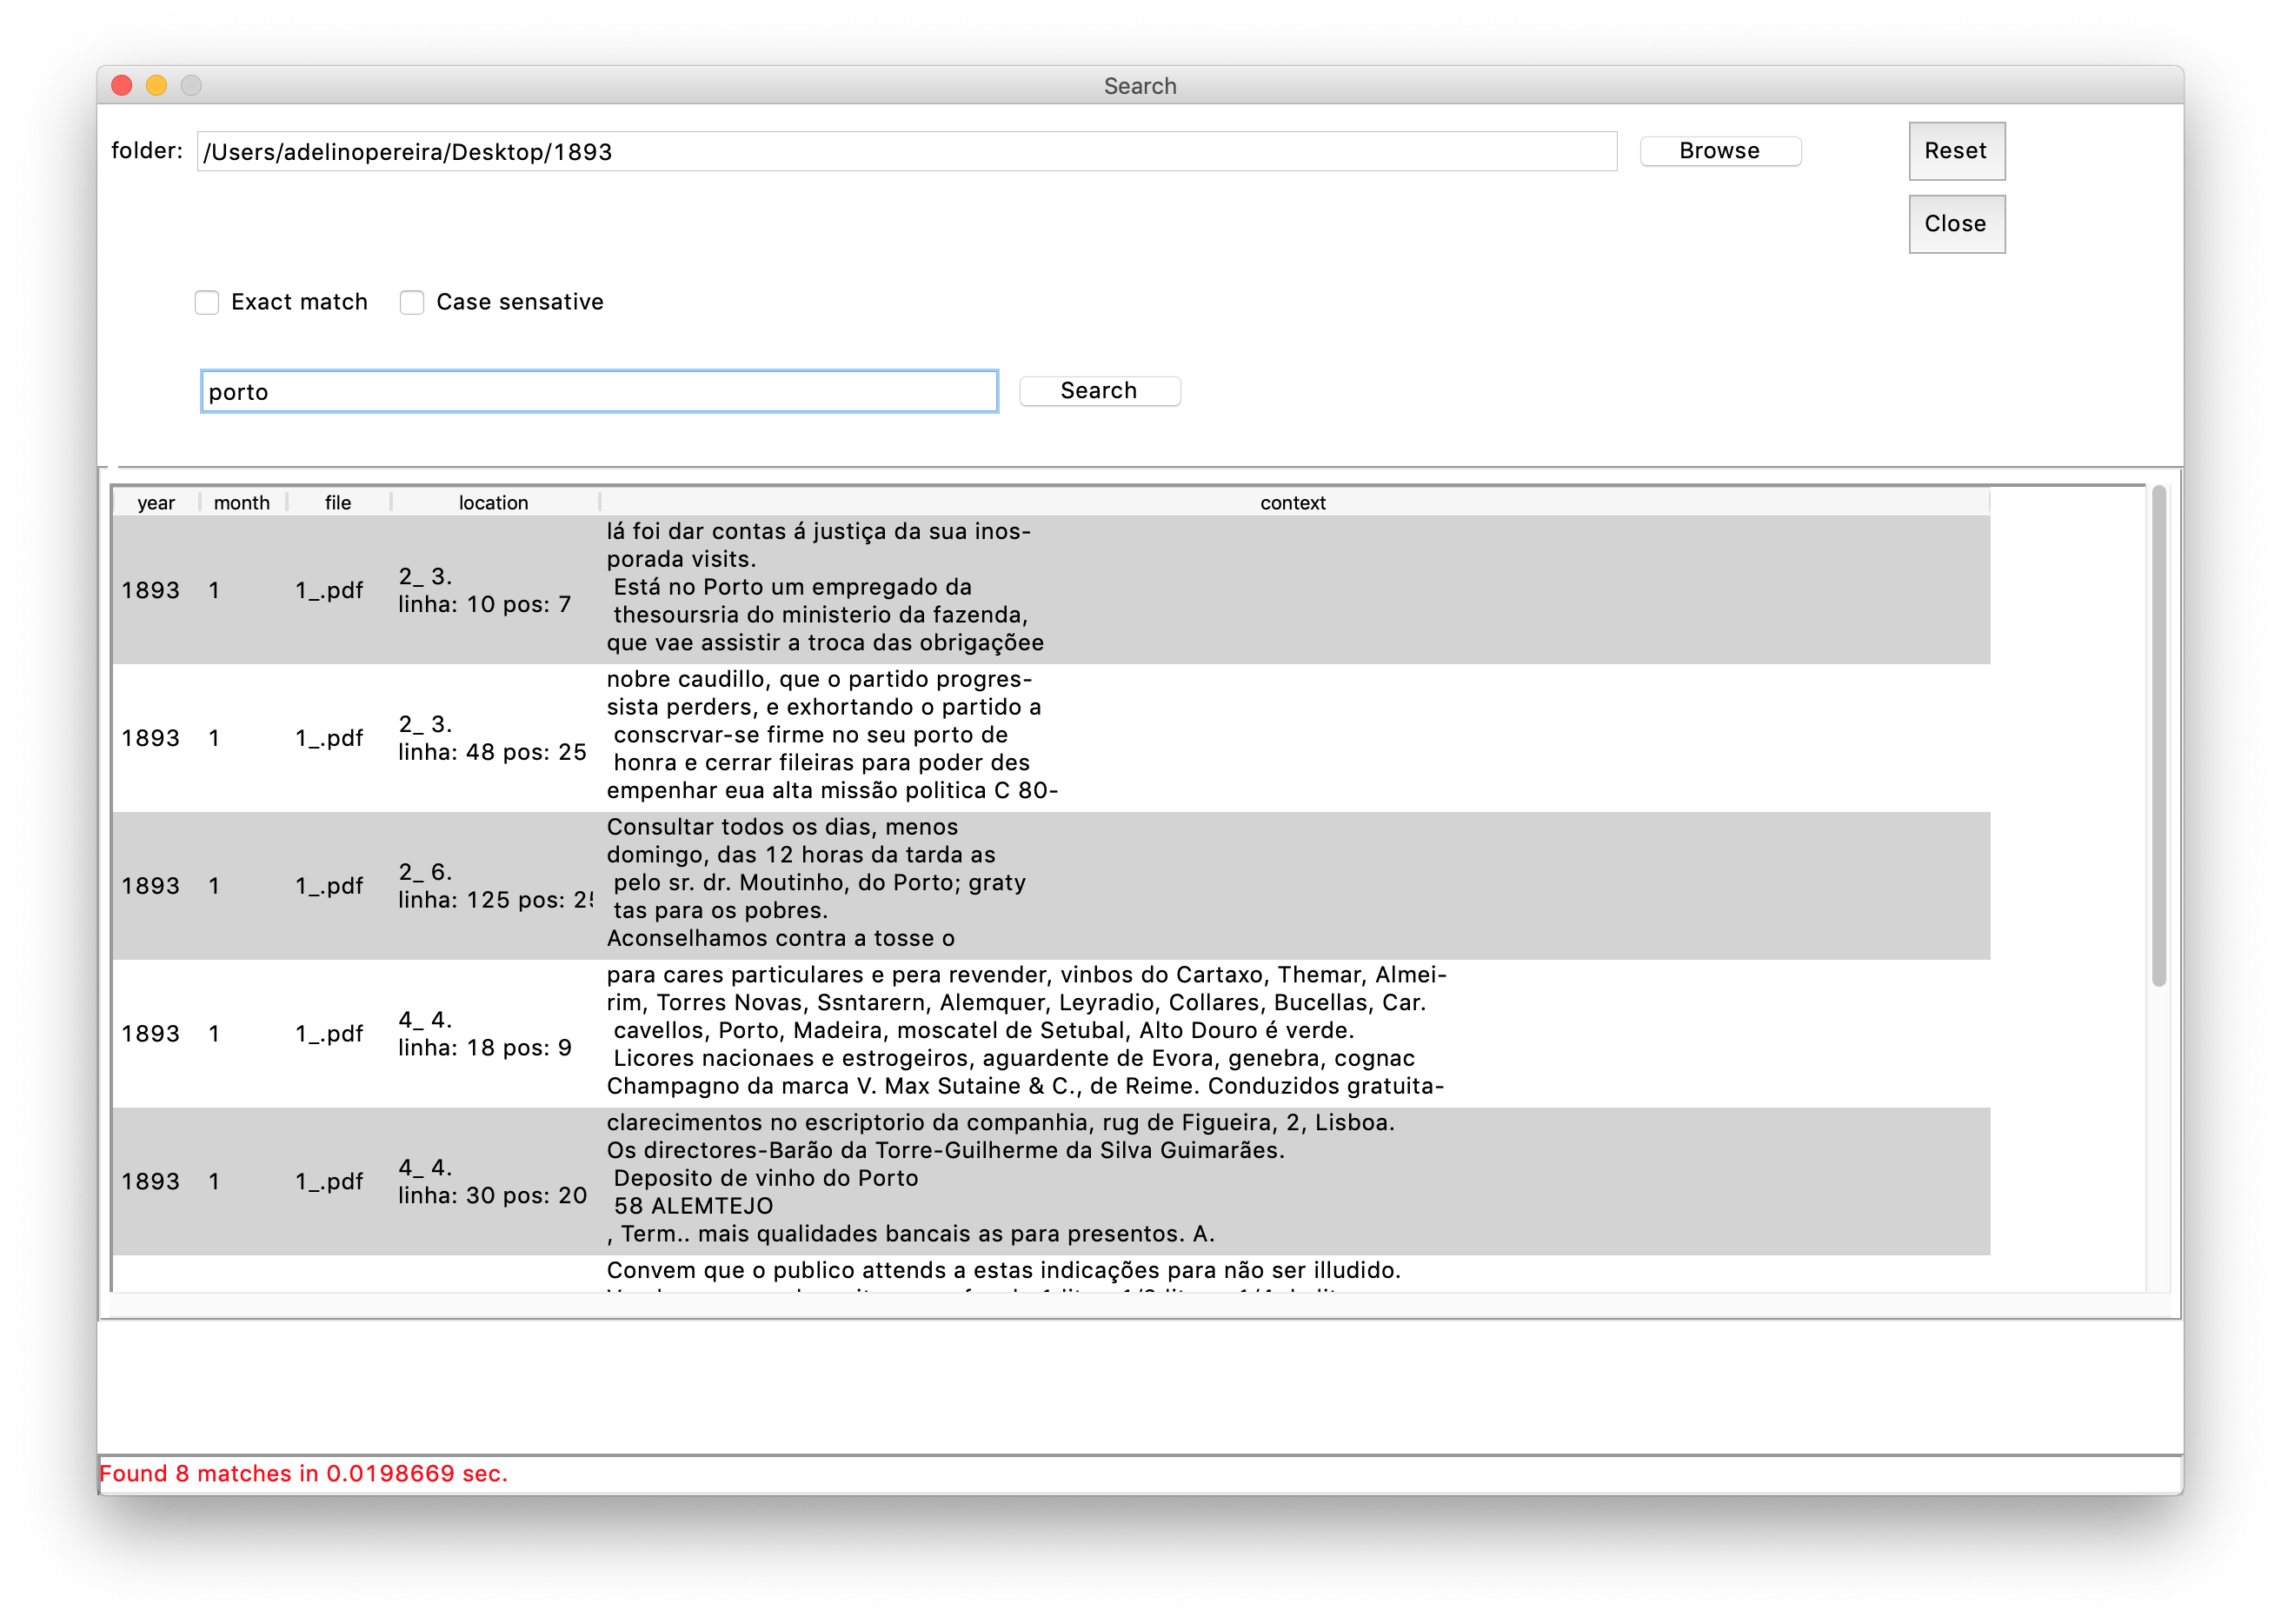Click the file column header

[338, 503]
